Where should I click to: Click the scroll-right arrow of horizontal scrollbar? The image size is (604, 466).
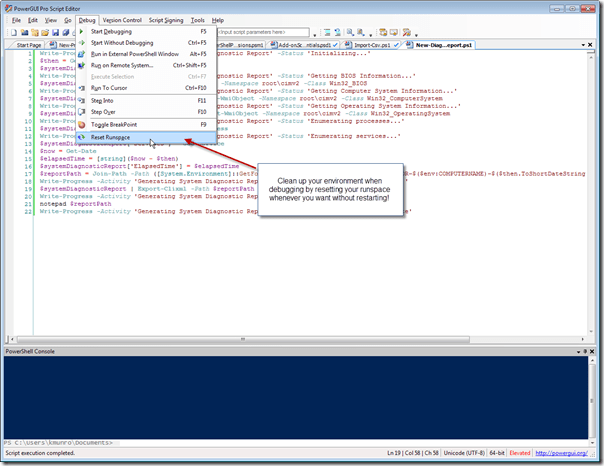pyautogui.click(x=582, y=339)
